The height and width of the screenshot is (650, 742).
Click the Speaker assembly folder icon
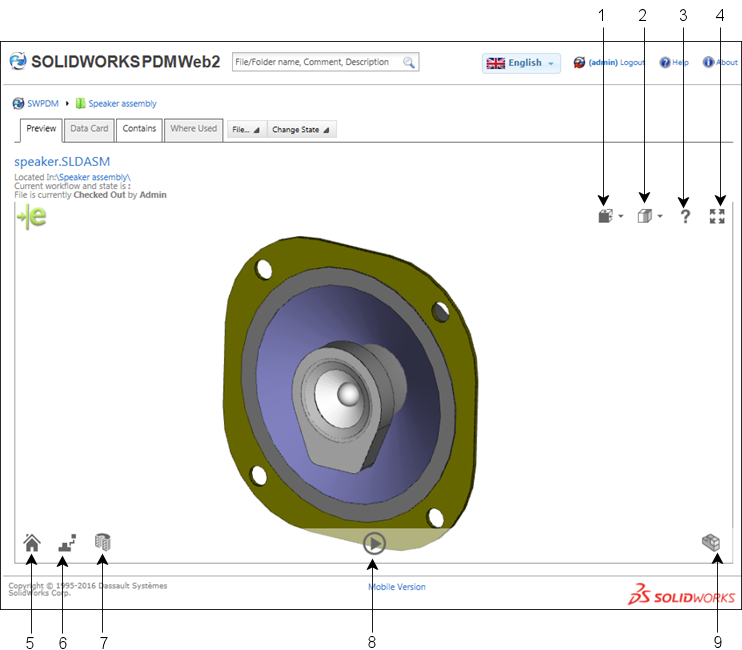pyautogui.click(x=80, y=103)
